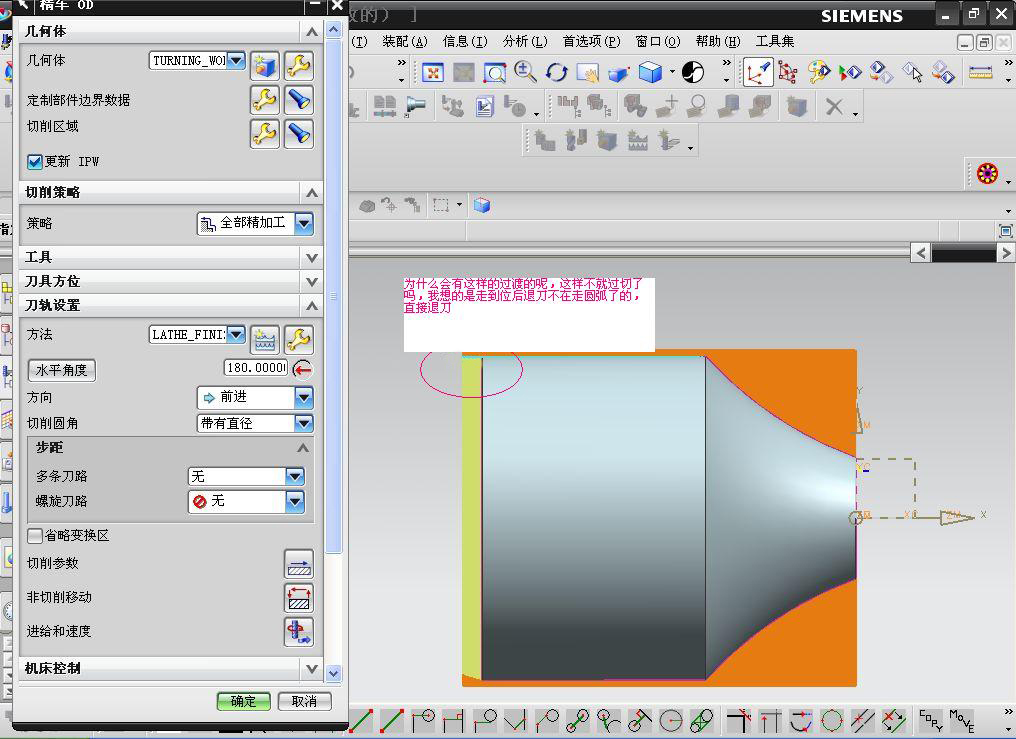The height and width of the screenshot is (739, 1016).
Task: Click shaded cube display style icon
Action: 650,73
